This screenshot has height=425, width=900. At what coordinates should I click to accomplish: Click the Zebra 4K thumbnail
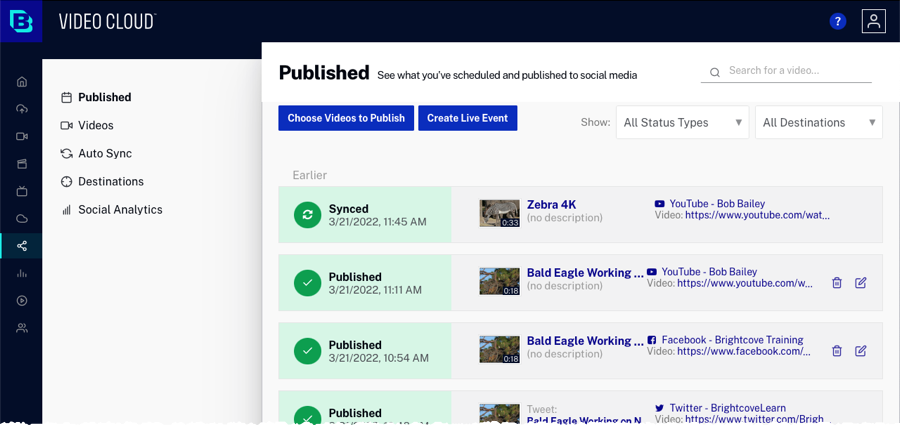pos(499,213)
